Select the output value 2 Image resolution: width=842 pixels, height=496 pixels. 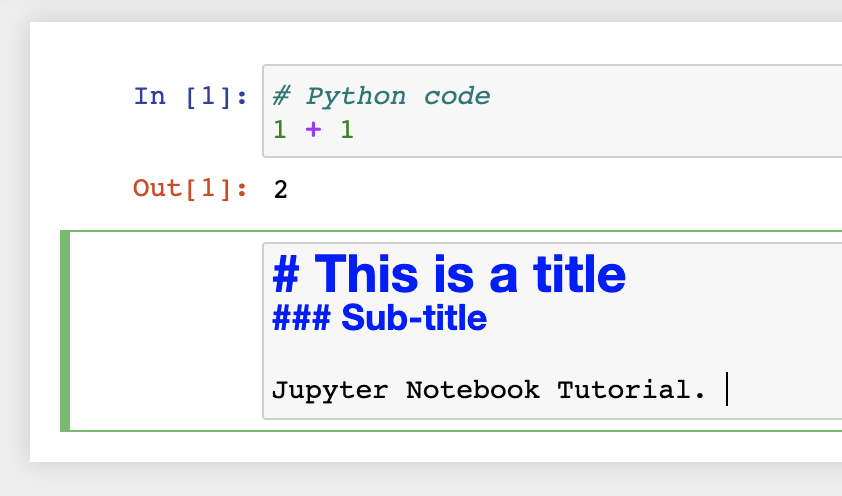pyautogui.click(x=280, y=189)
